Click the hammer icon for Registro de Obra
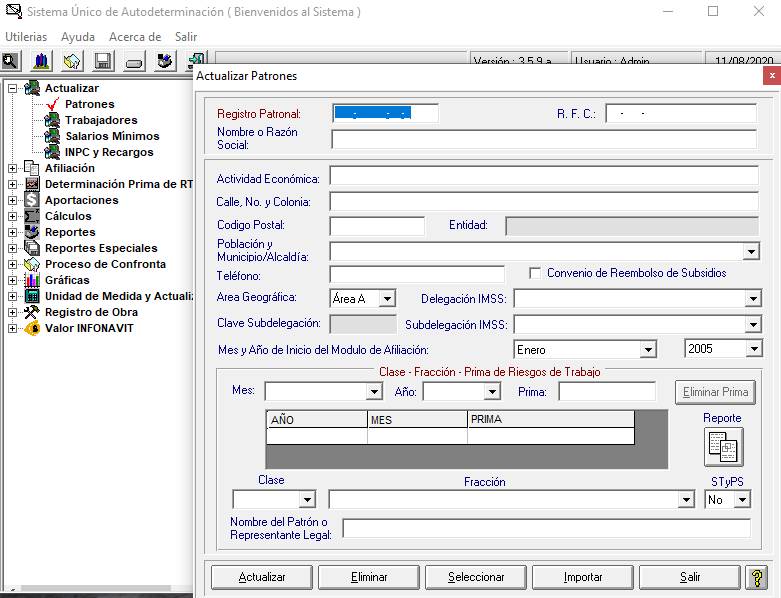 pos(32,312)
